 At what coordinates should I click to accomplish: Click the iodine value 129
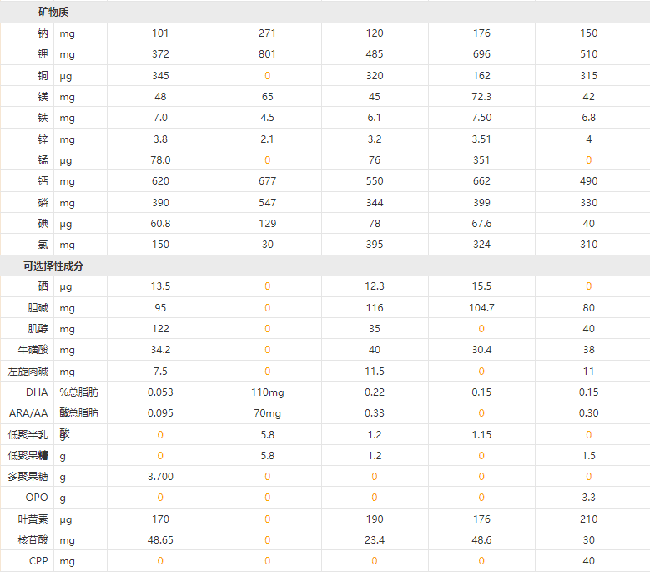click(267, 223)
